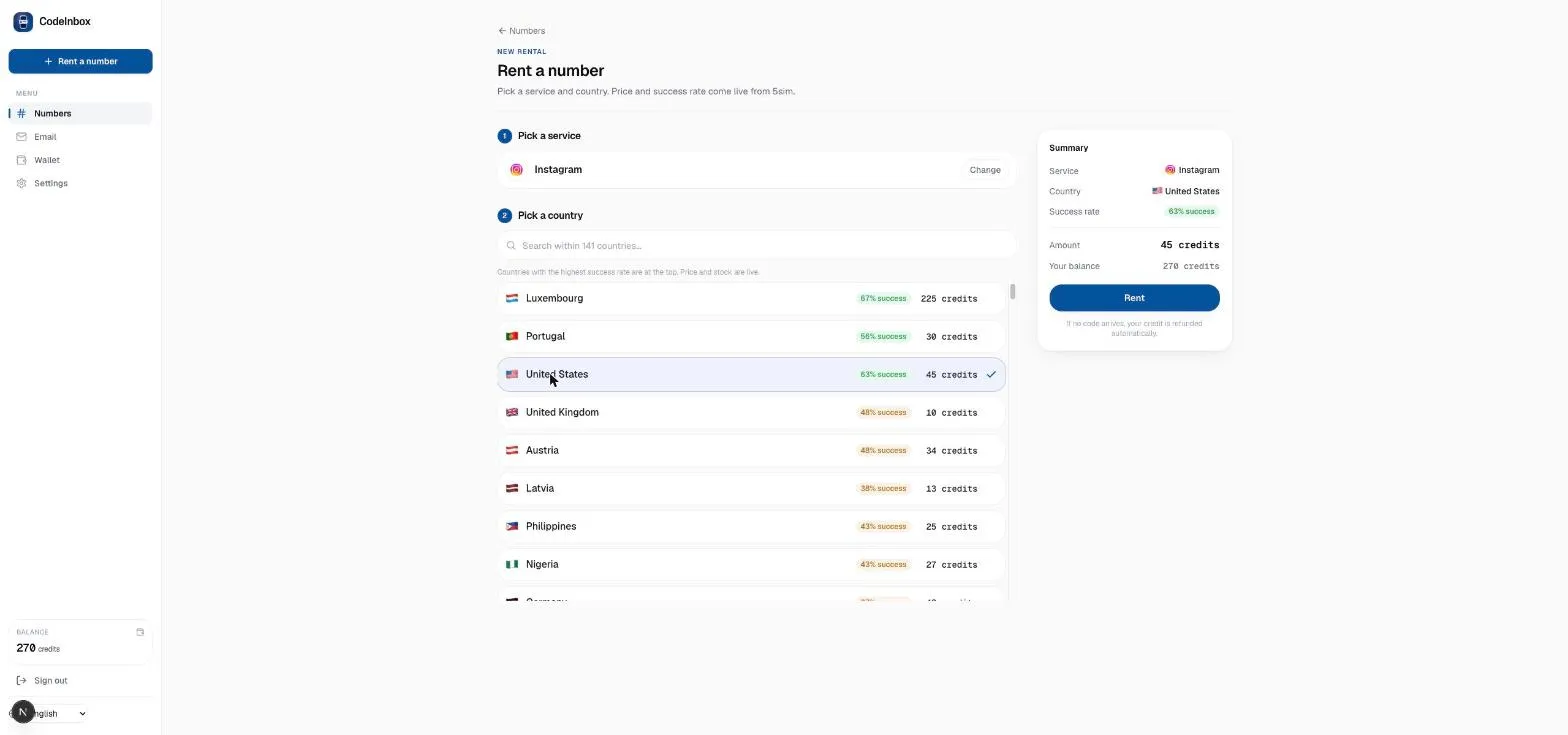Sign out of the account
Screen dimensions: 1568x735
80,681
